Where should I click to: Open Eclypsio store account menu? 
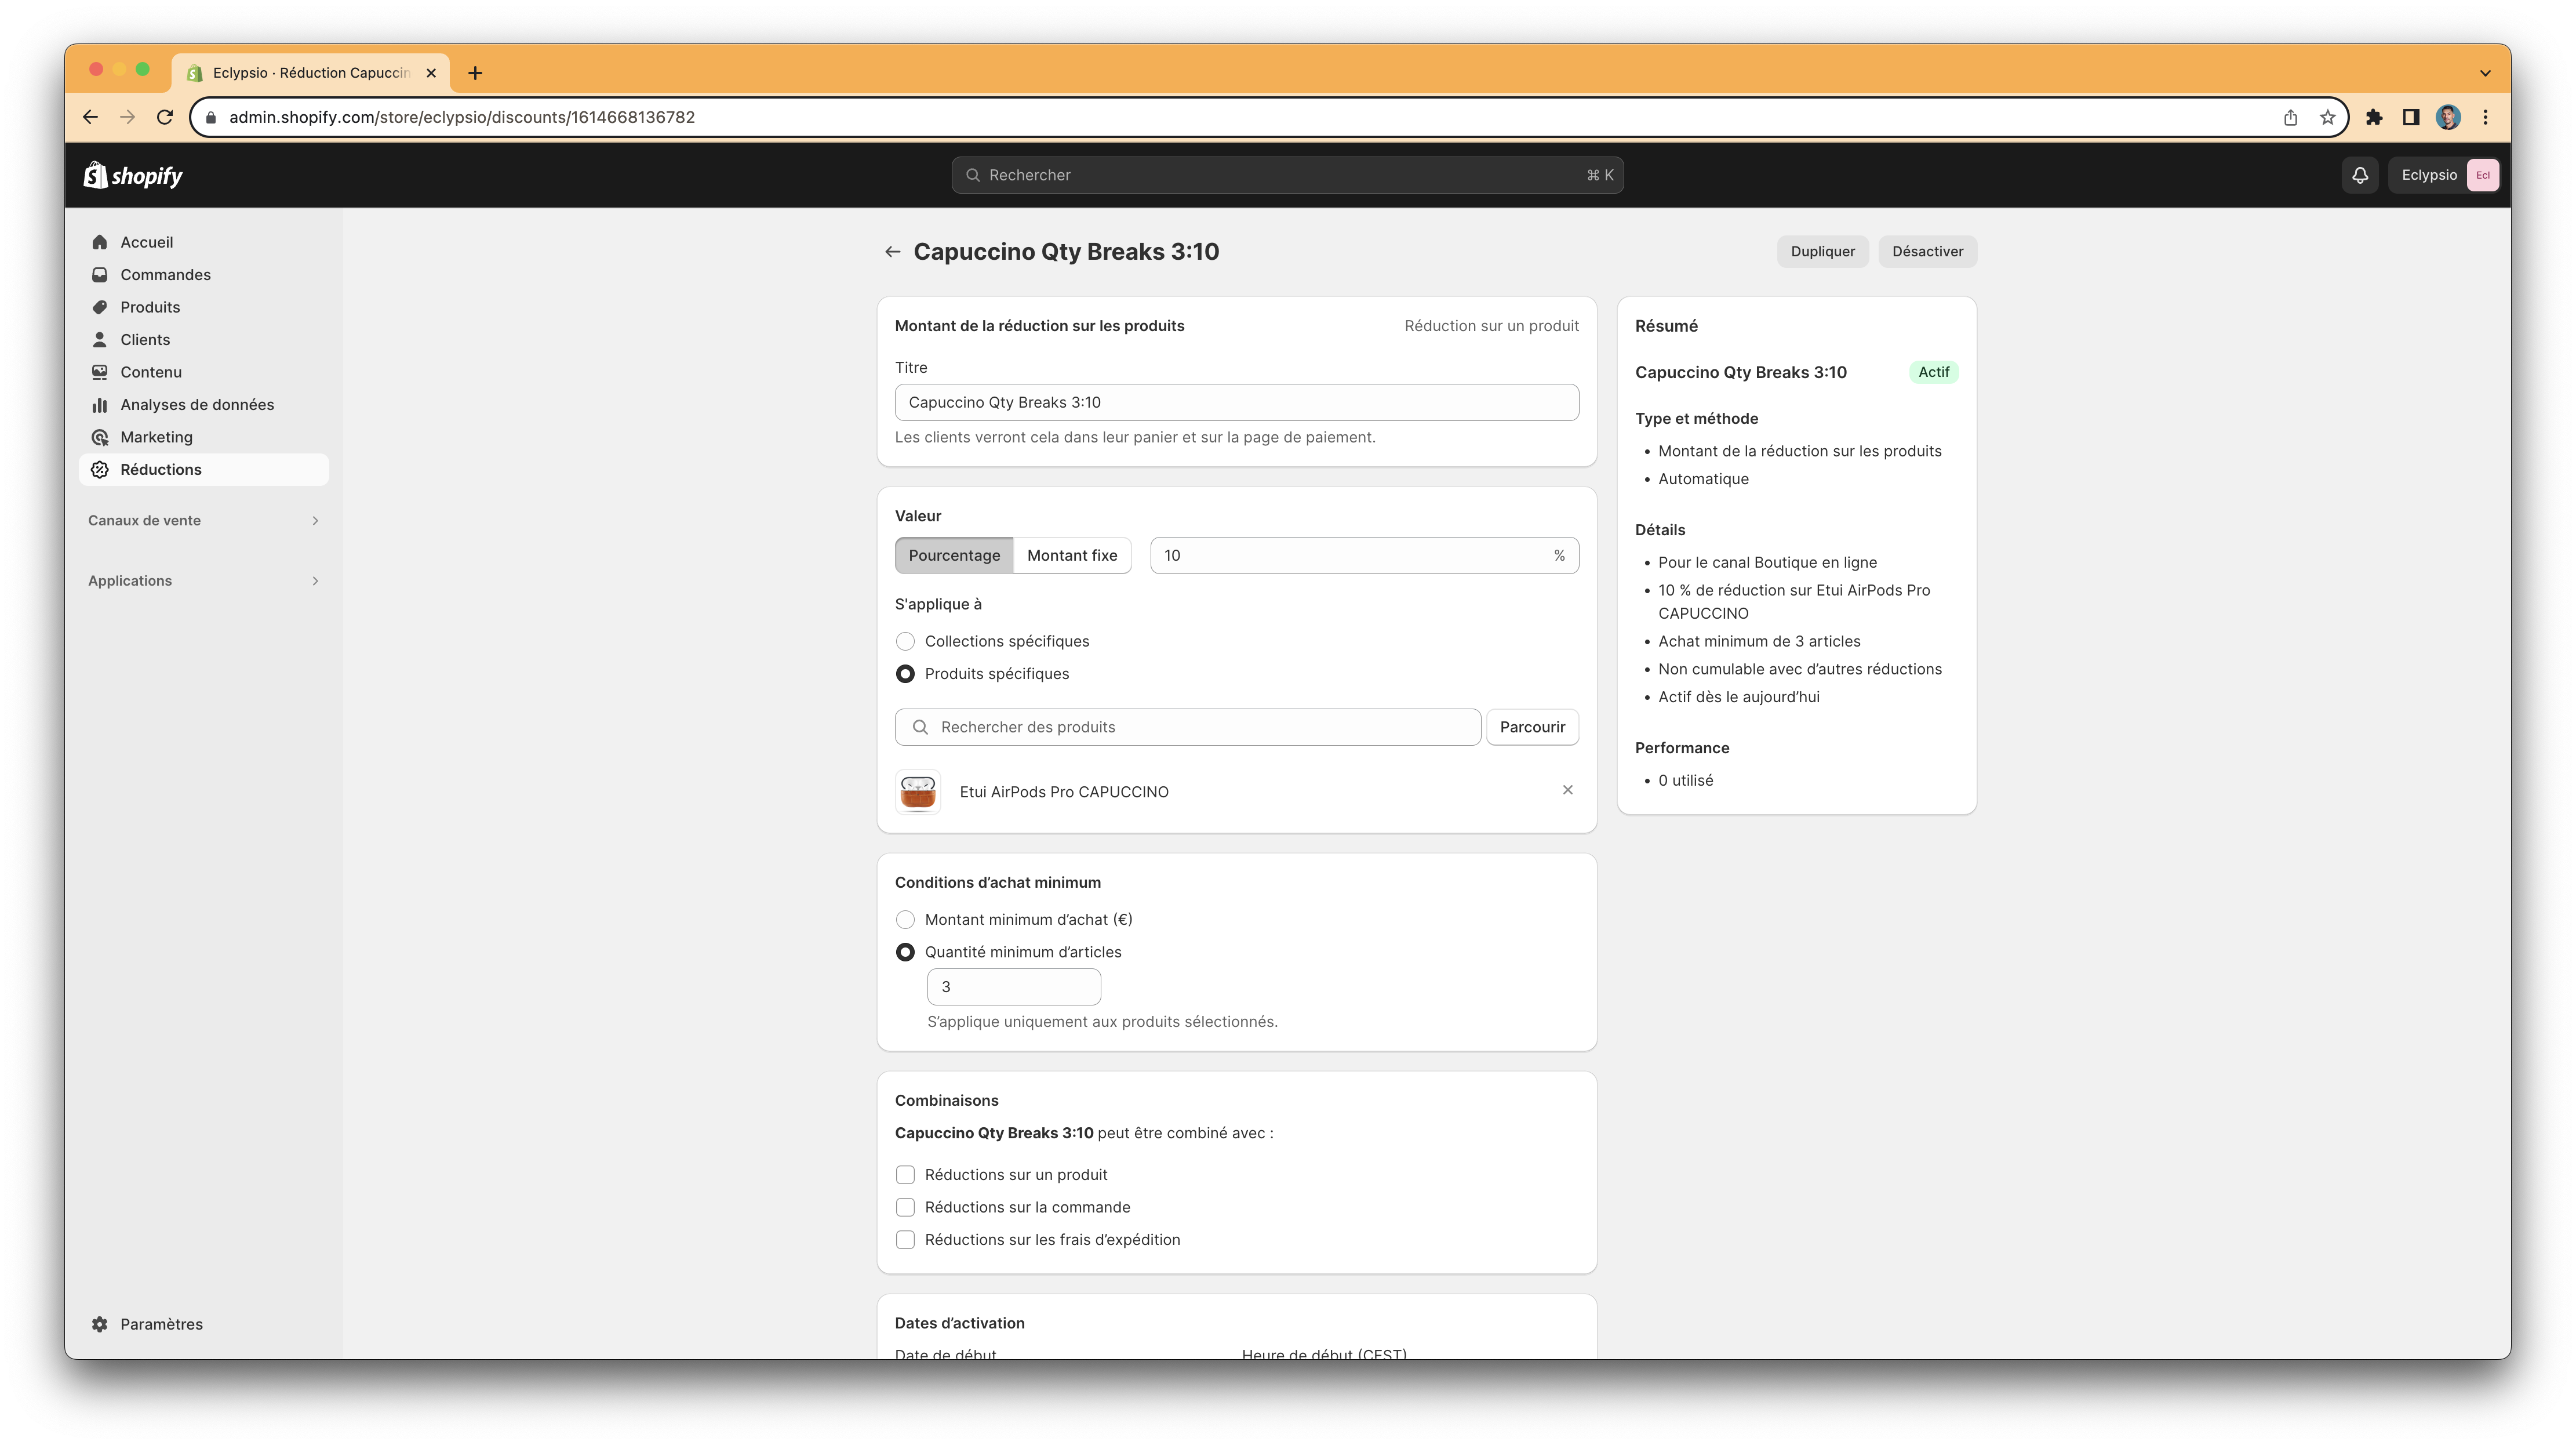[x=2445, y=175]
